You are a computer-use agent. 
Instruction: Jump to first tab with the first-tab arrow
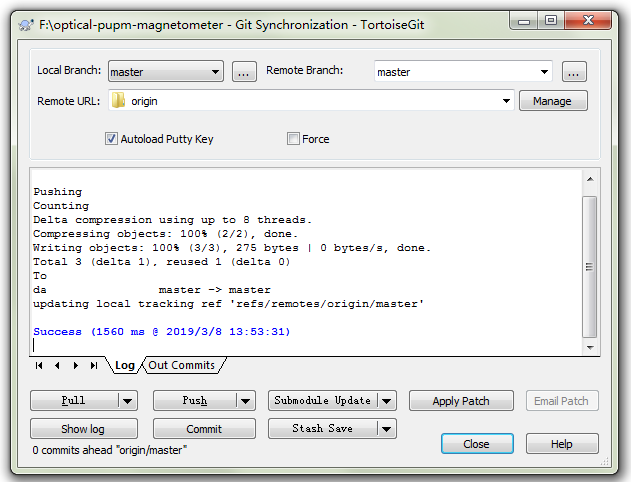[x=39, y=365]
